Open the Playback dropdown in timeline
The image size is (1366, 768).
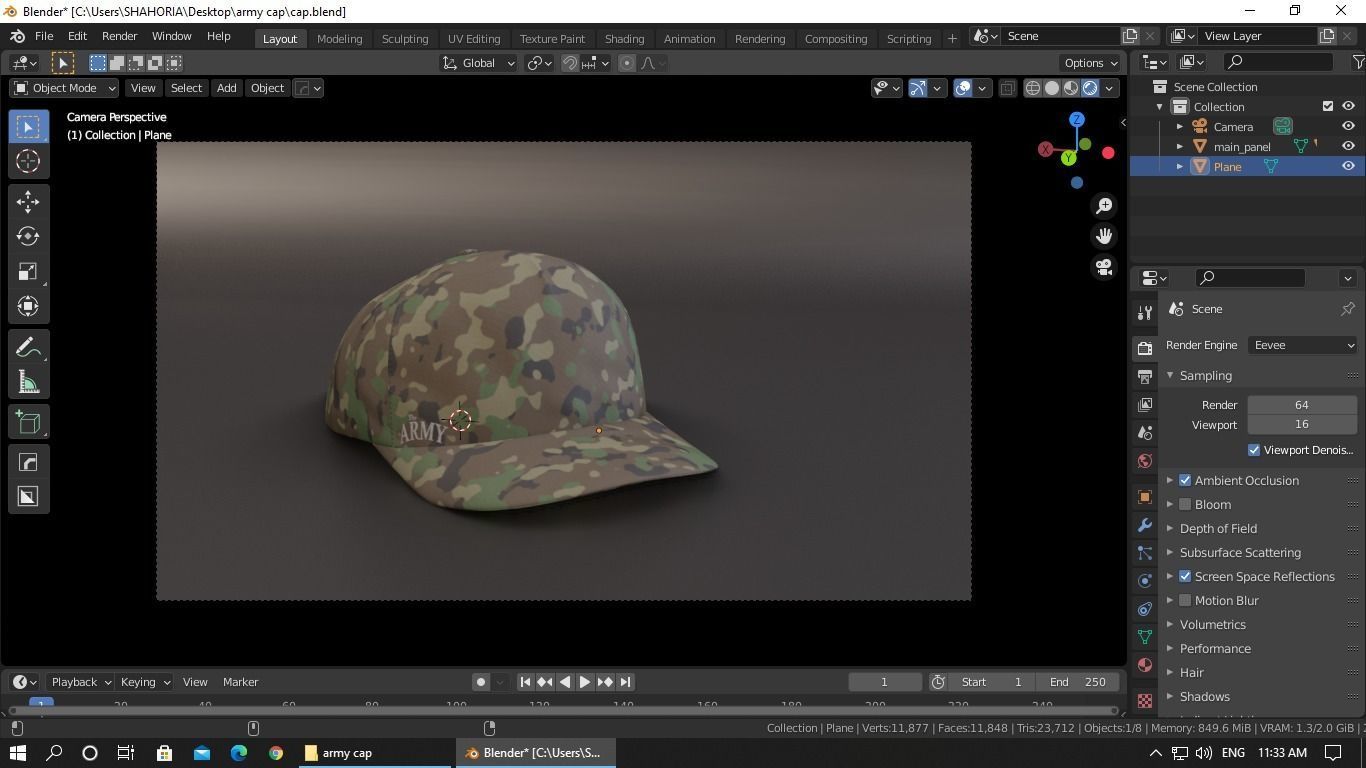point(80,682)
